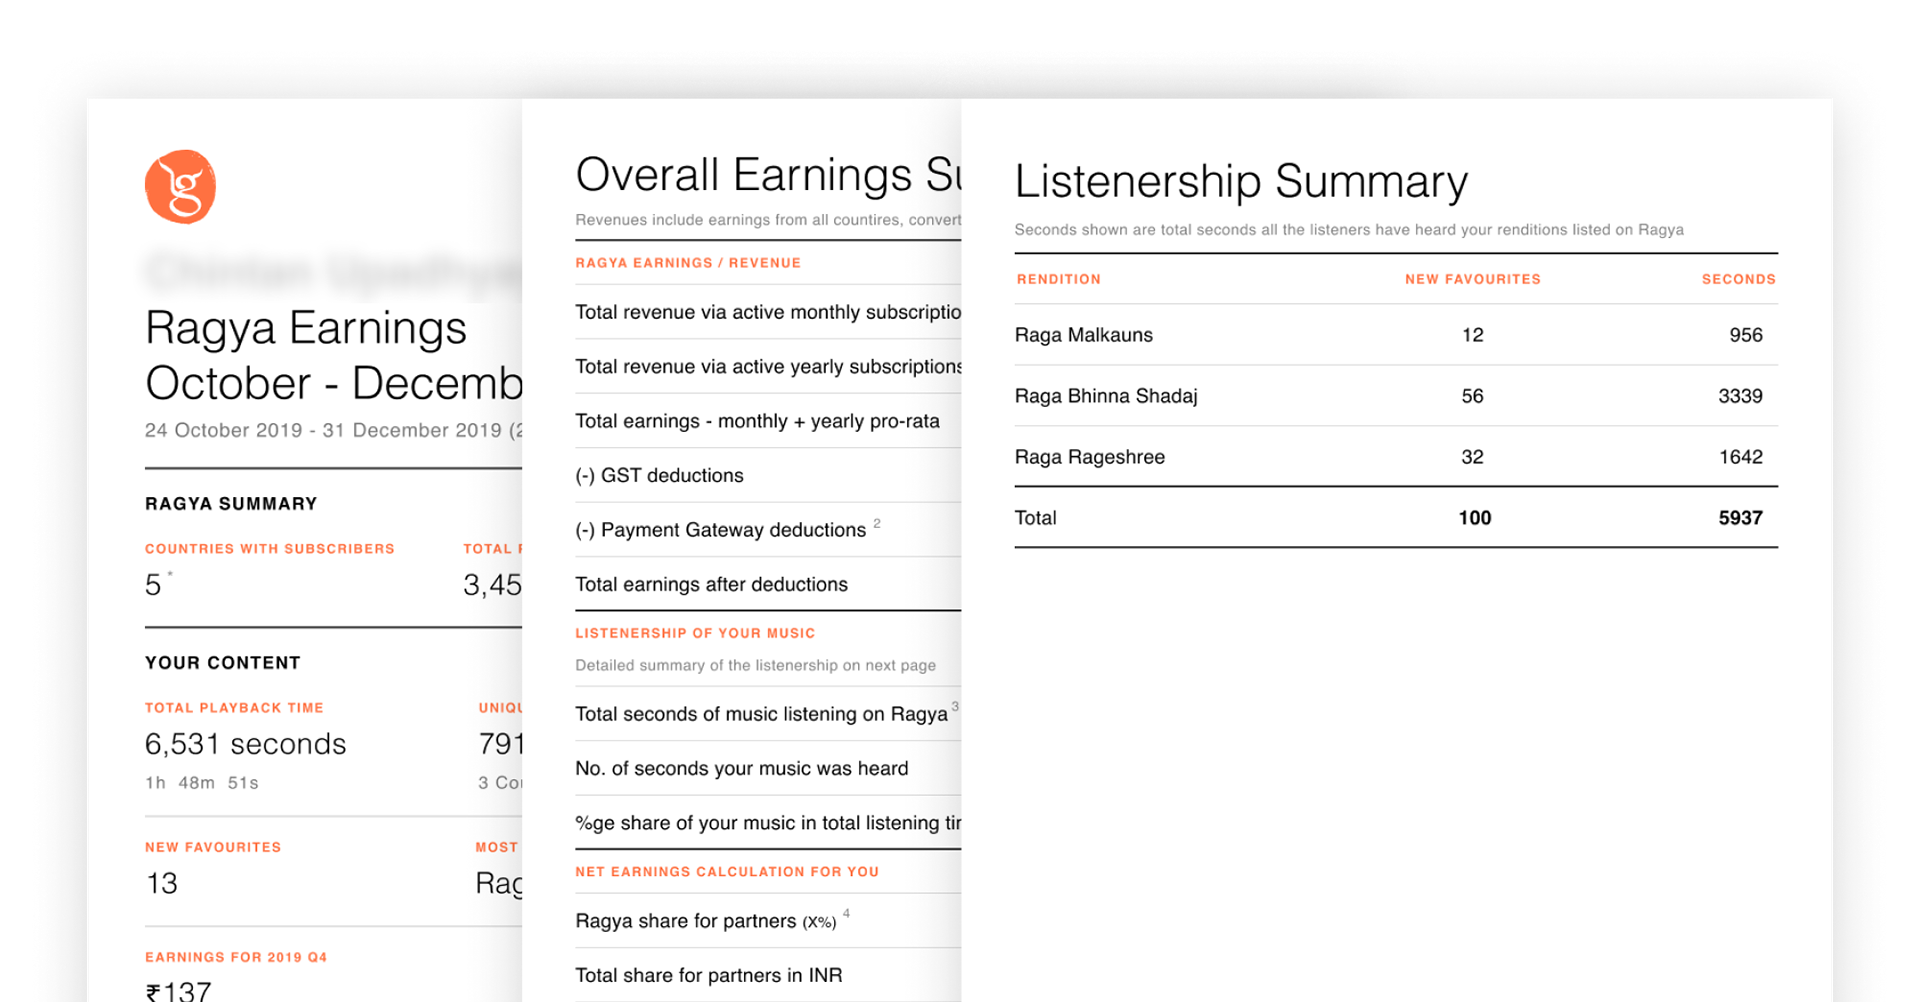The height and width of the screenshot is (1002, 1920).
Task: Click 'Total revenue via active monthly' row
Action: click(768, 312)
